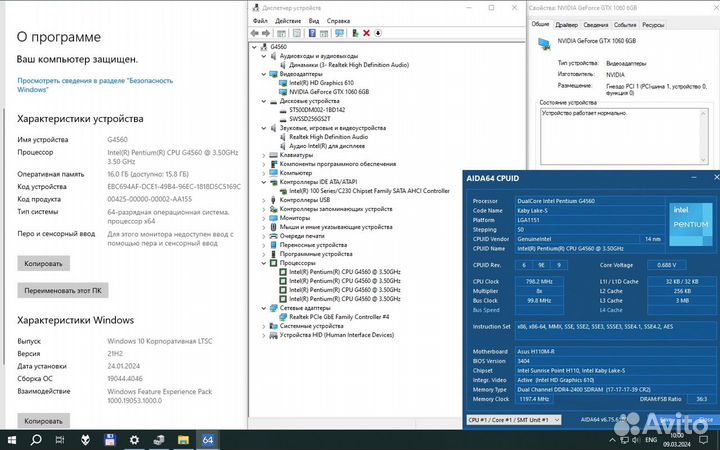Expand the Контроллеры USB category
Screen dimensions: 720x450
pos(264,200)
